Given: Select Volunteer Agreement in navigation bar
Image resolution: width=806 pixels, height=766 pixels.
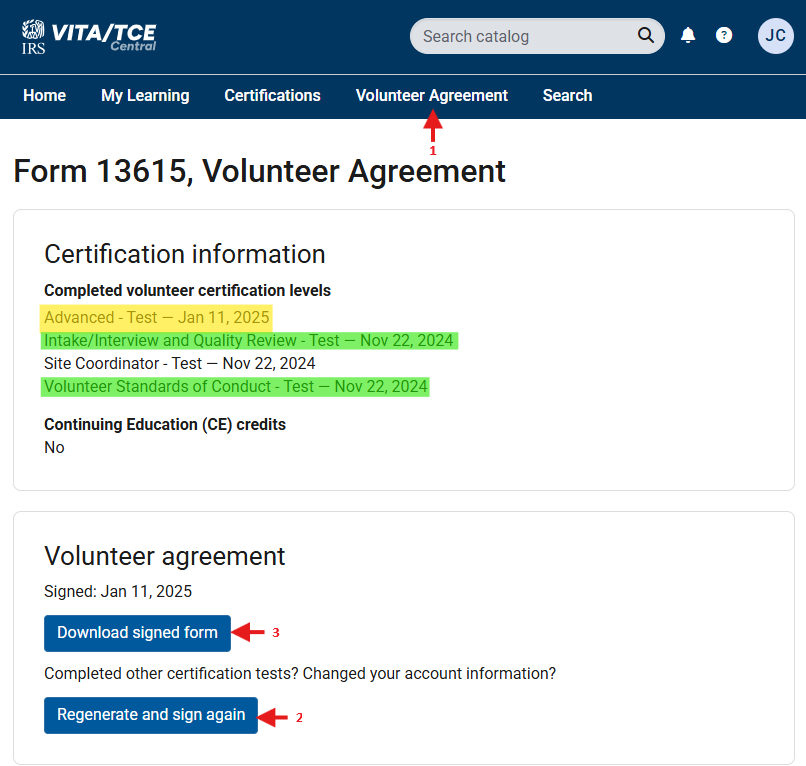Looking at the screenshot, I should [x=432, y=96].
